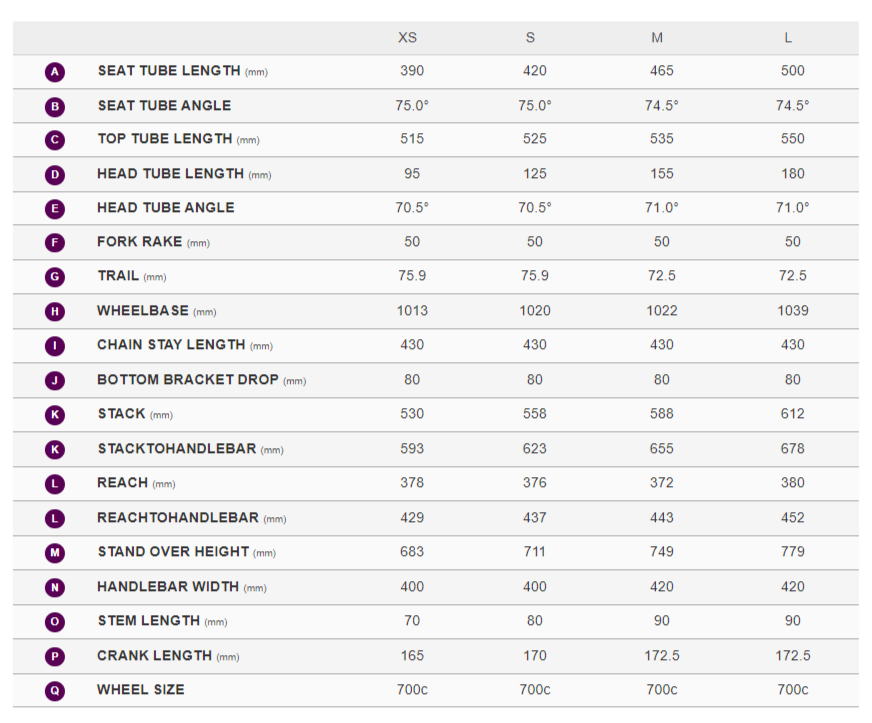Click the J badge for bottom bracket drop
The image size is (872, 723).
pyautogui.click(x=55, y=381)
